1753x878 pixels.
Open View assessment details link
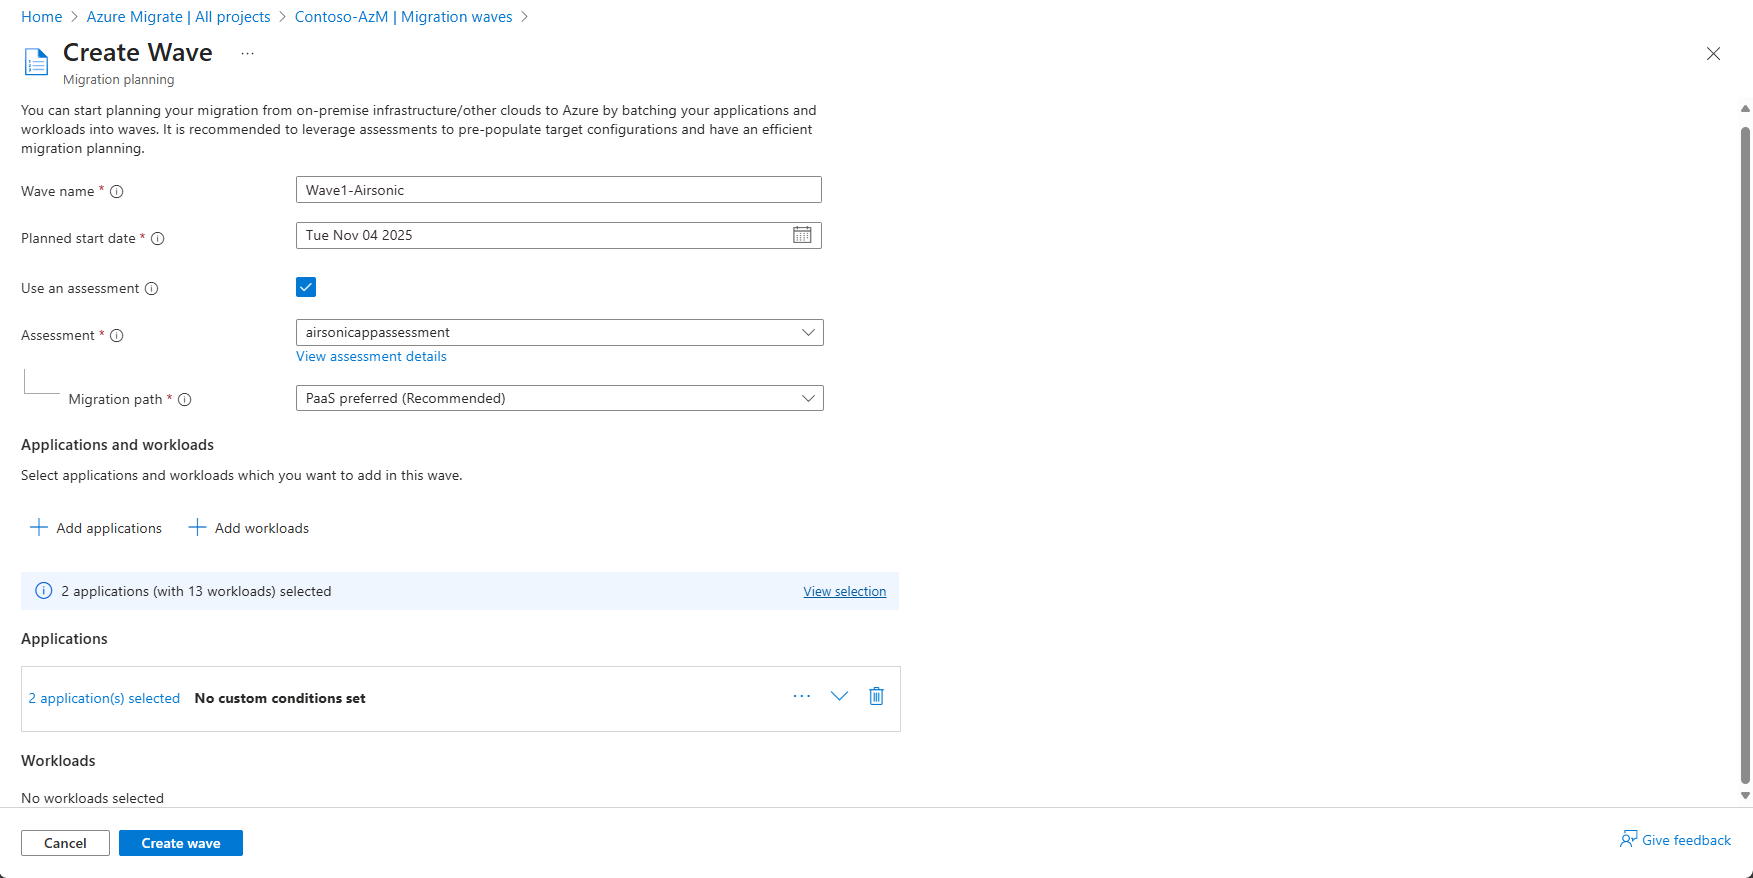coord(371,357)
